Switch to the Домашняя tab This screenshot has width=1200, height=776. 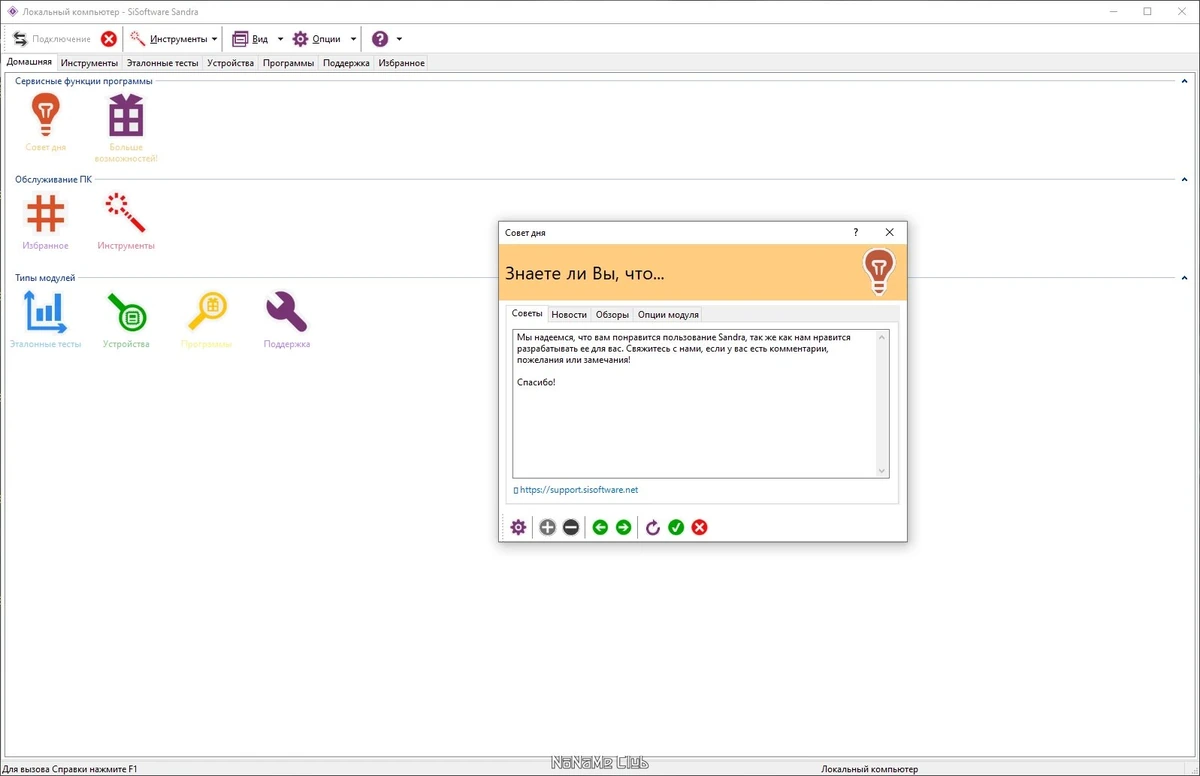click(x=29, y=62)
